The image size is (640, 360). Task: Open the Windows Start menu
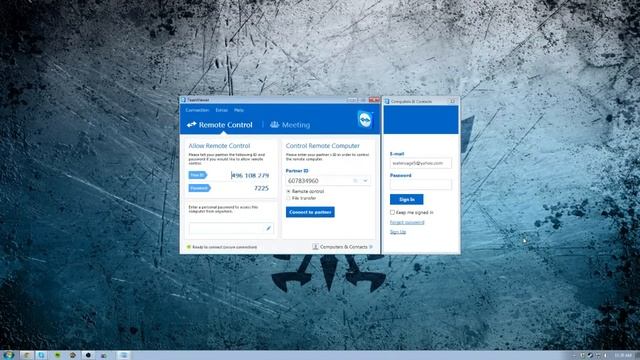(9, 355)
